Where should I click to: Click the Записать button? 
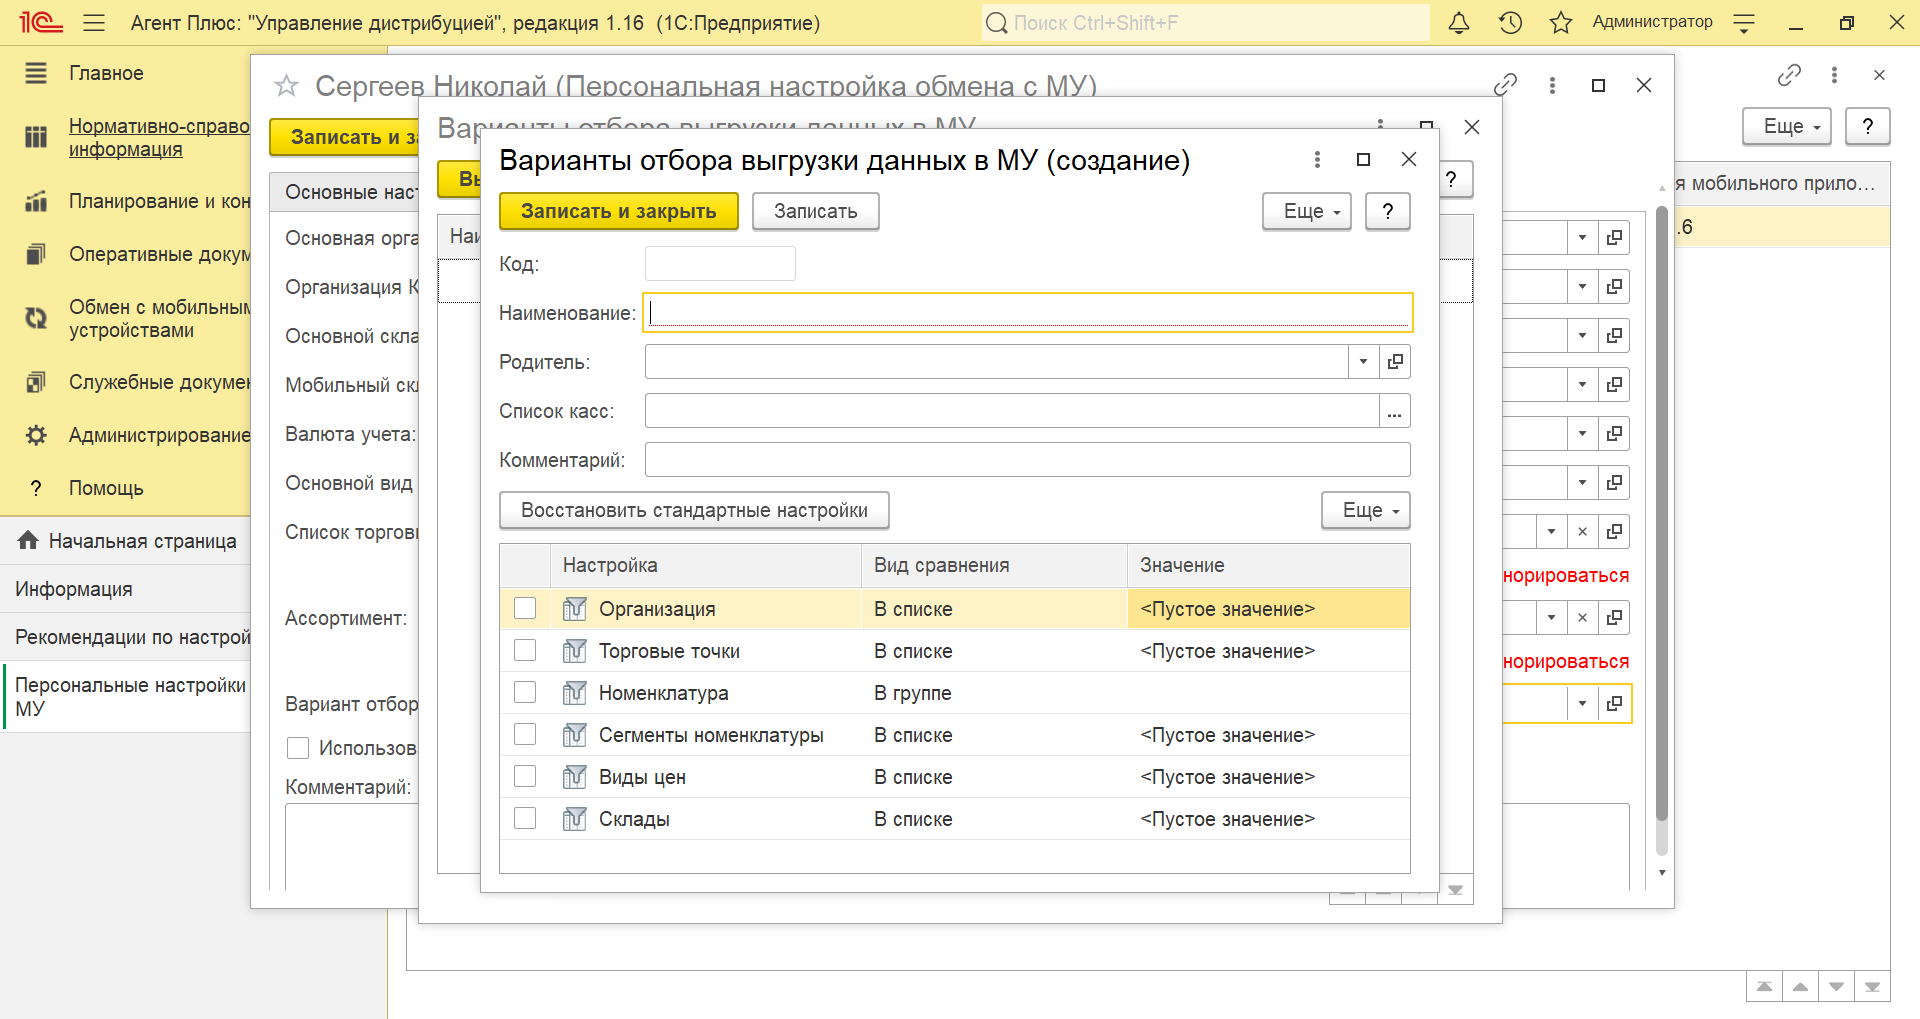[816, 211]
